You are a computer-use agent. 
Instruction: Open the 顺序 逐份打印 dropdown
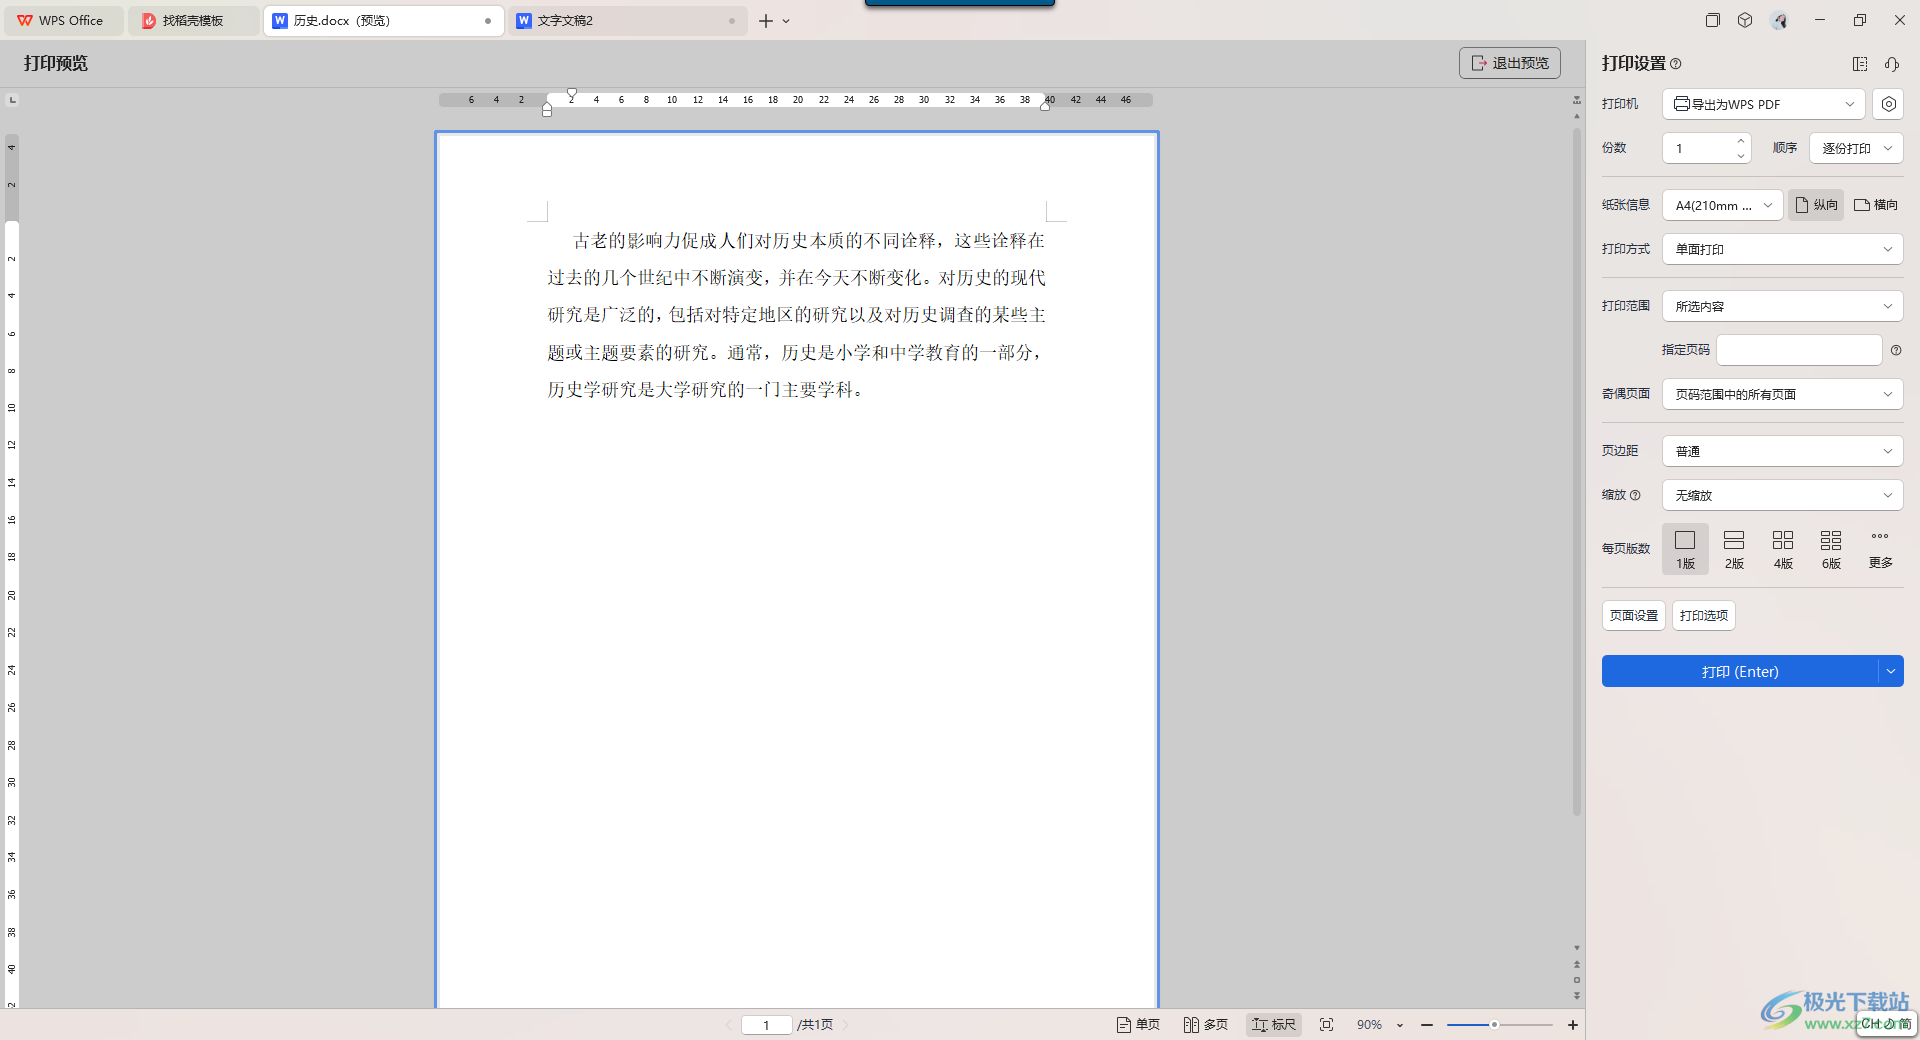click(x=1856, y=148)
